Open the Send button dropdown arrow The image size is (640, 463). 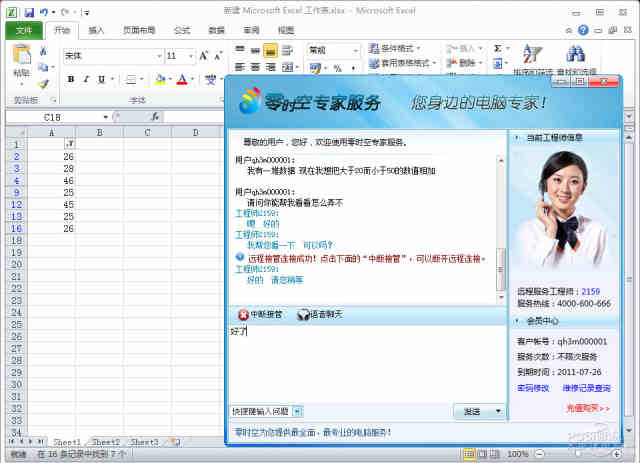(498, 412)
